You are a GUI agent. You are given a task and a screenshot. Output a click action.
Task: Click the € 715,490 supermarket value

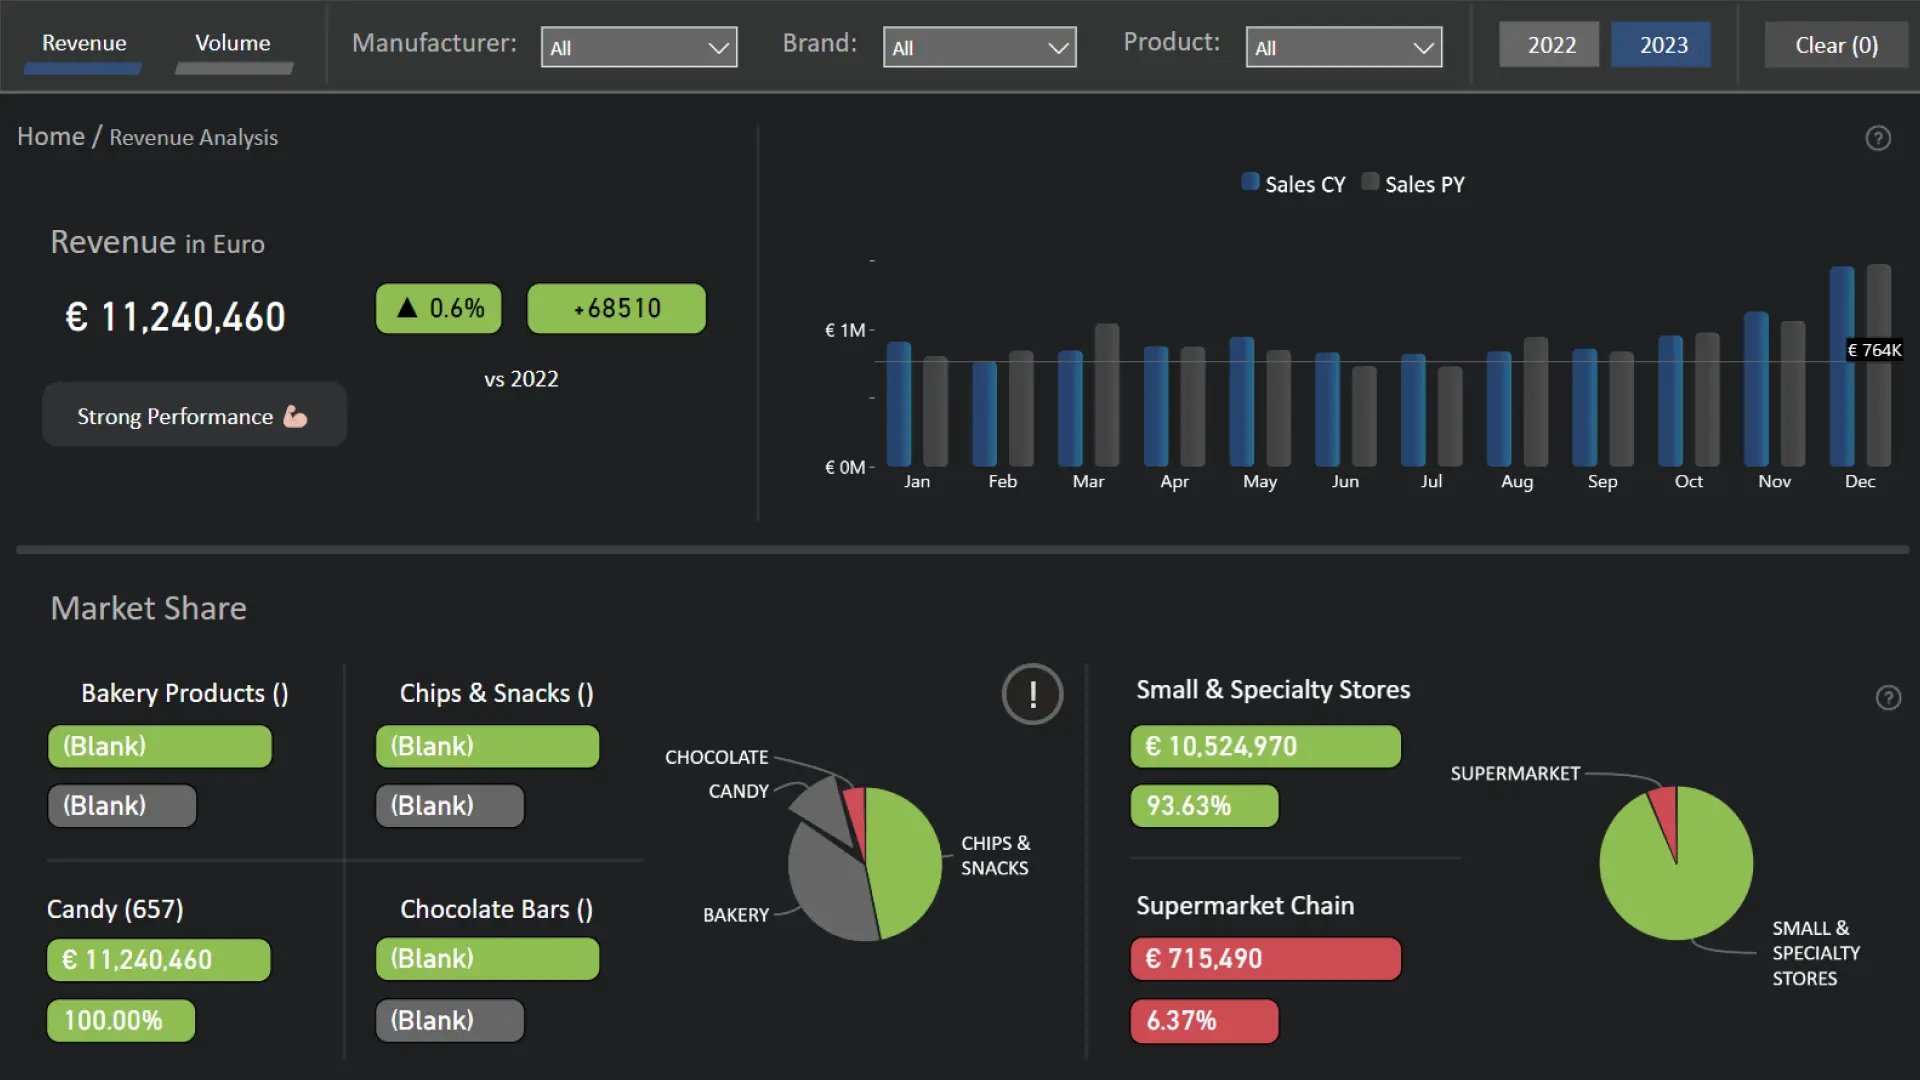(1266, 959)
